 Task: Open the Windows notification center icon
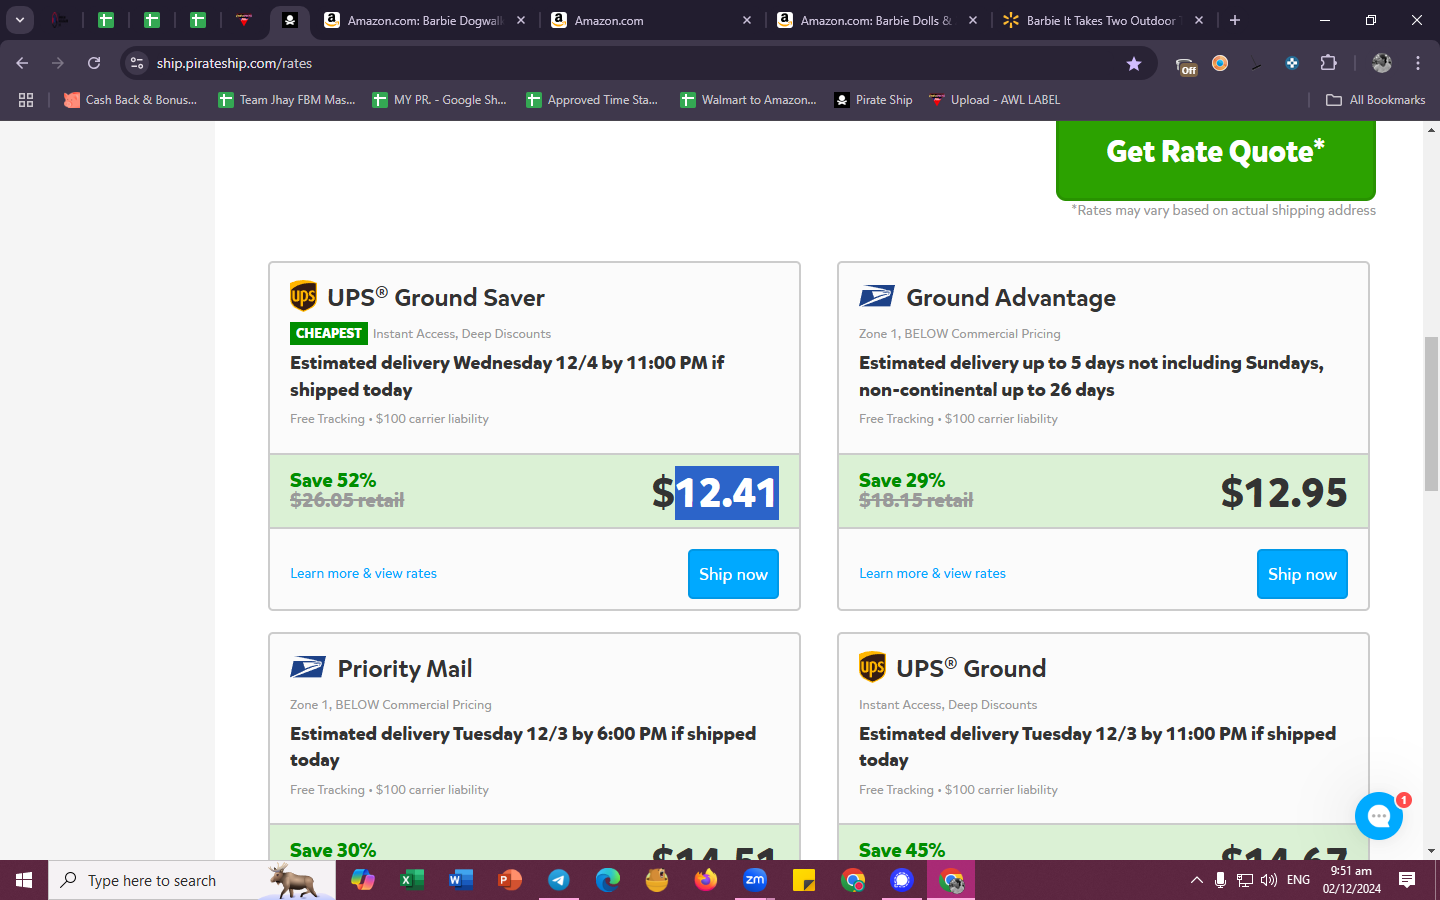point(1407,880)
